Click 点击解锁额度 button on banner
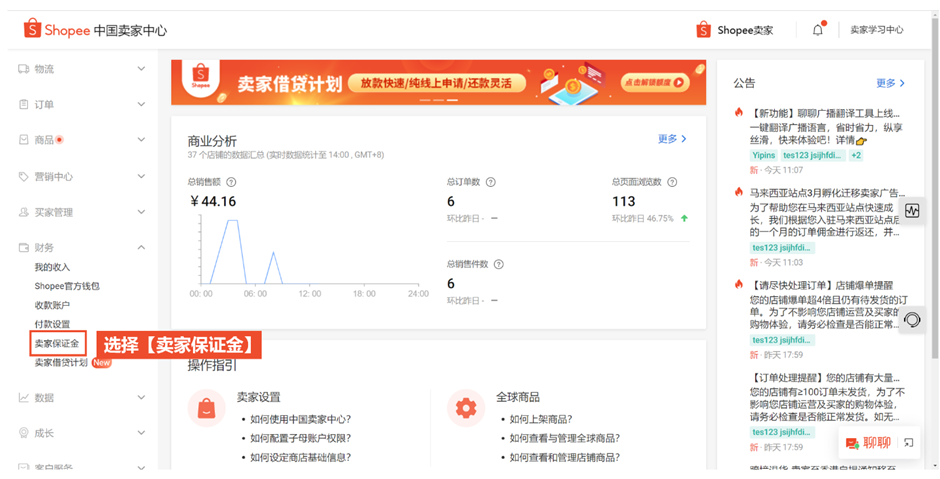Screen dimensions: 940x479 click(655, 83)
